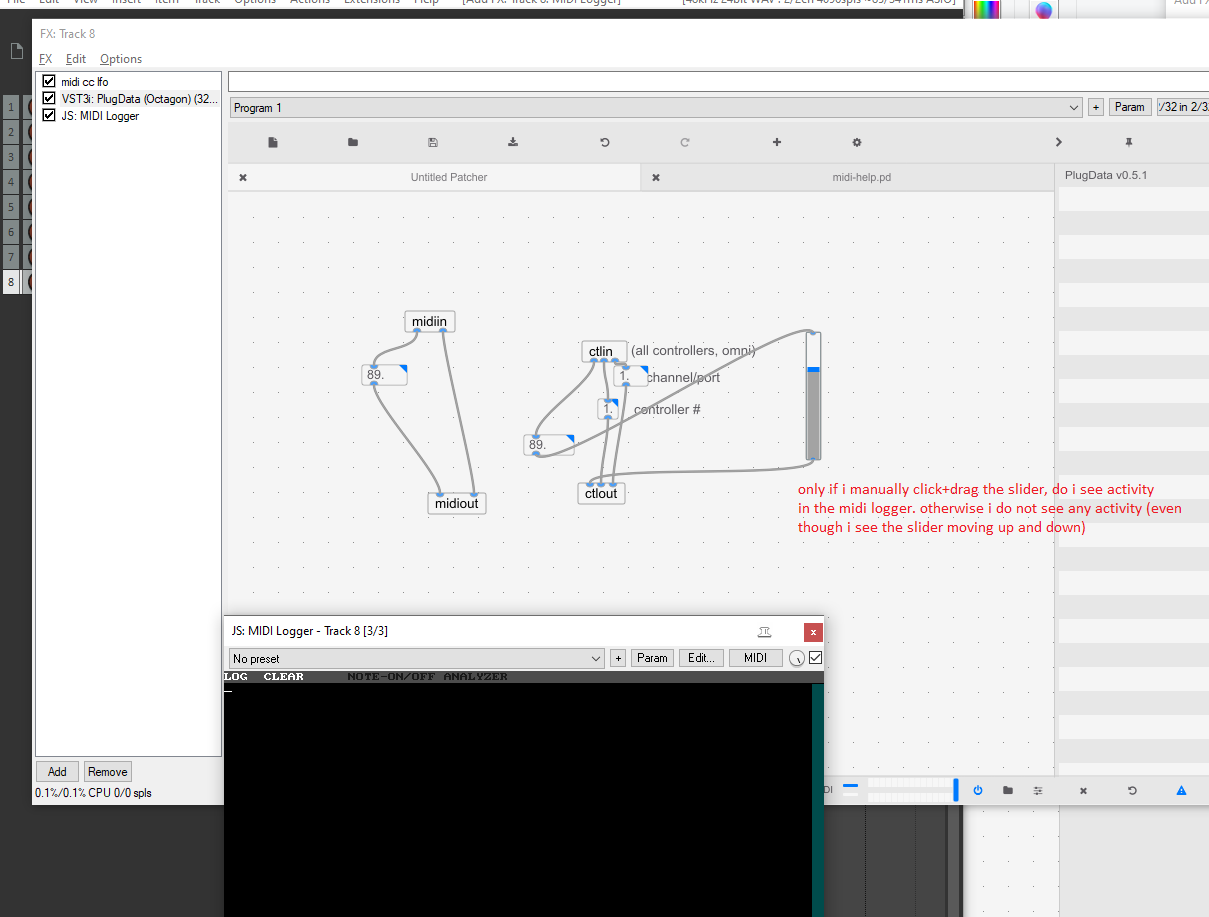Screen dimensions: 1209x917
Task: Create a new patch in PlugData
Action: tap(272, 142)
